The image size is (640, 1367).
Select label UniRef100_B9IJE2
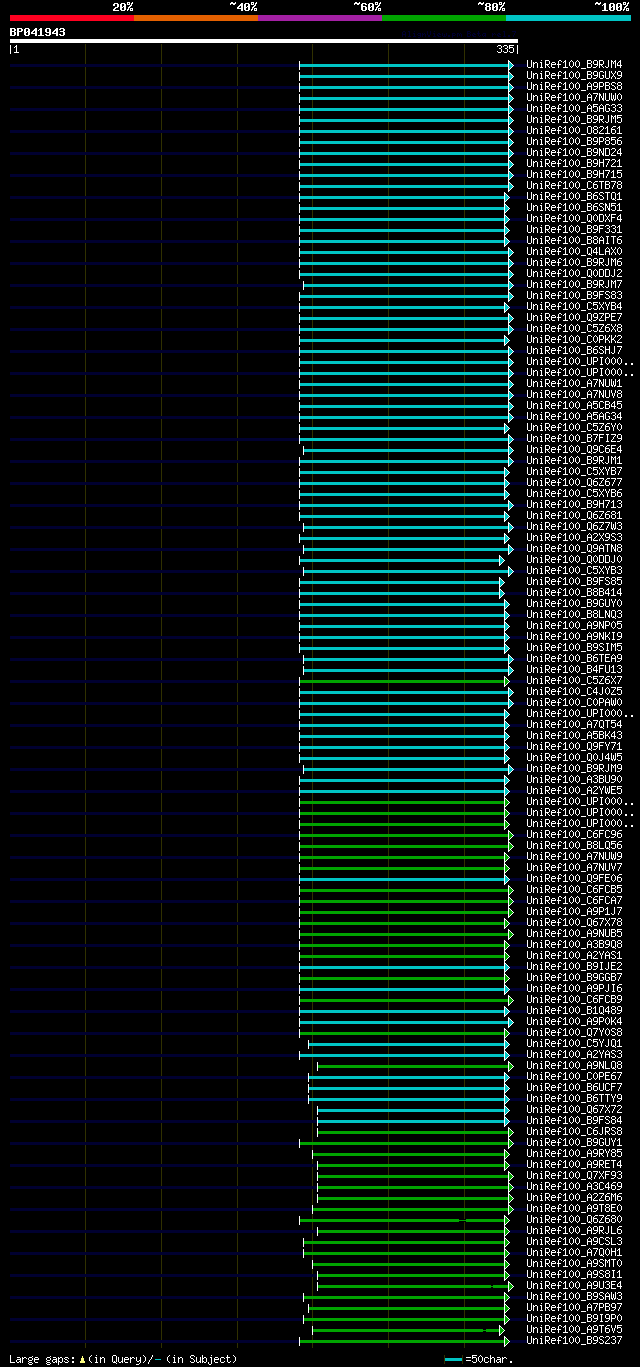574,967
